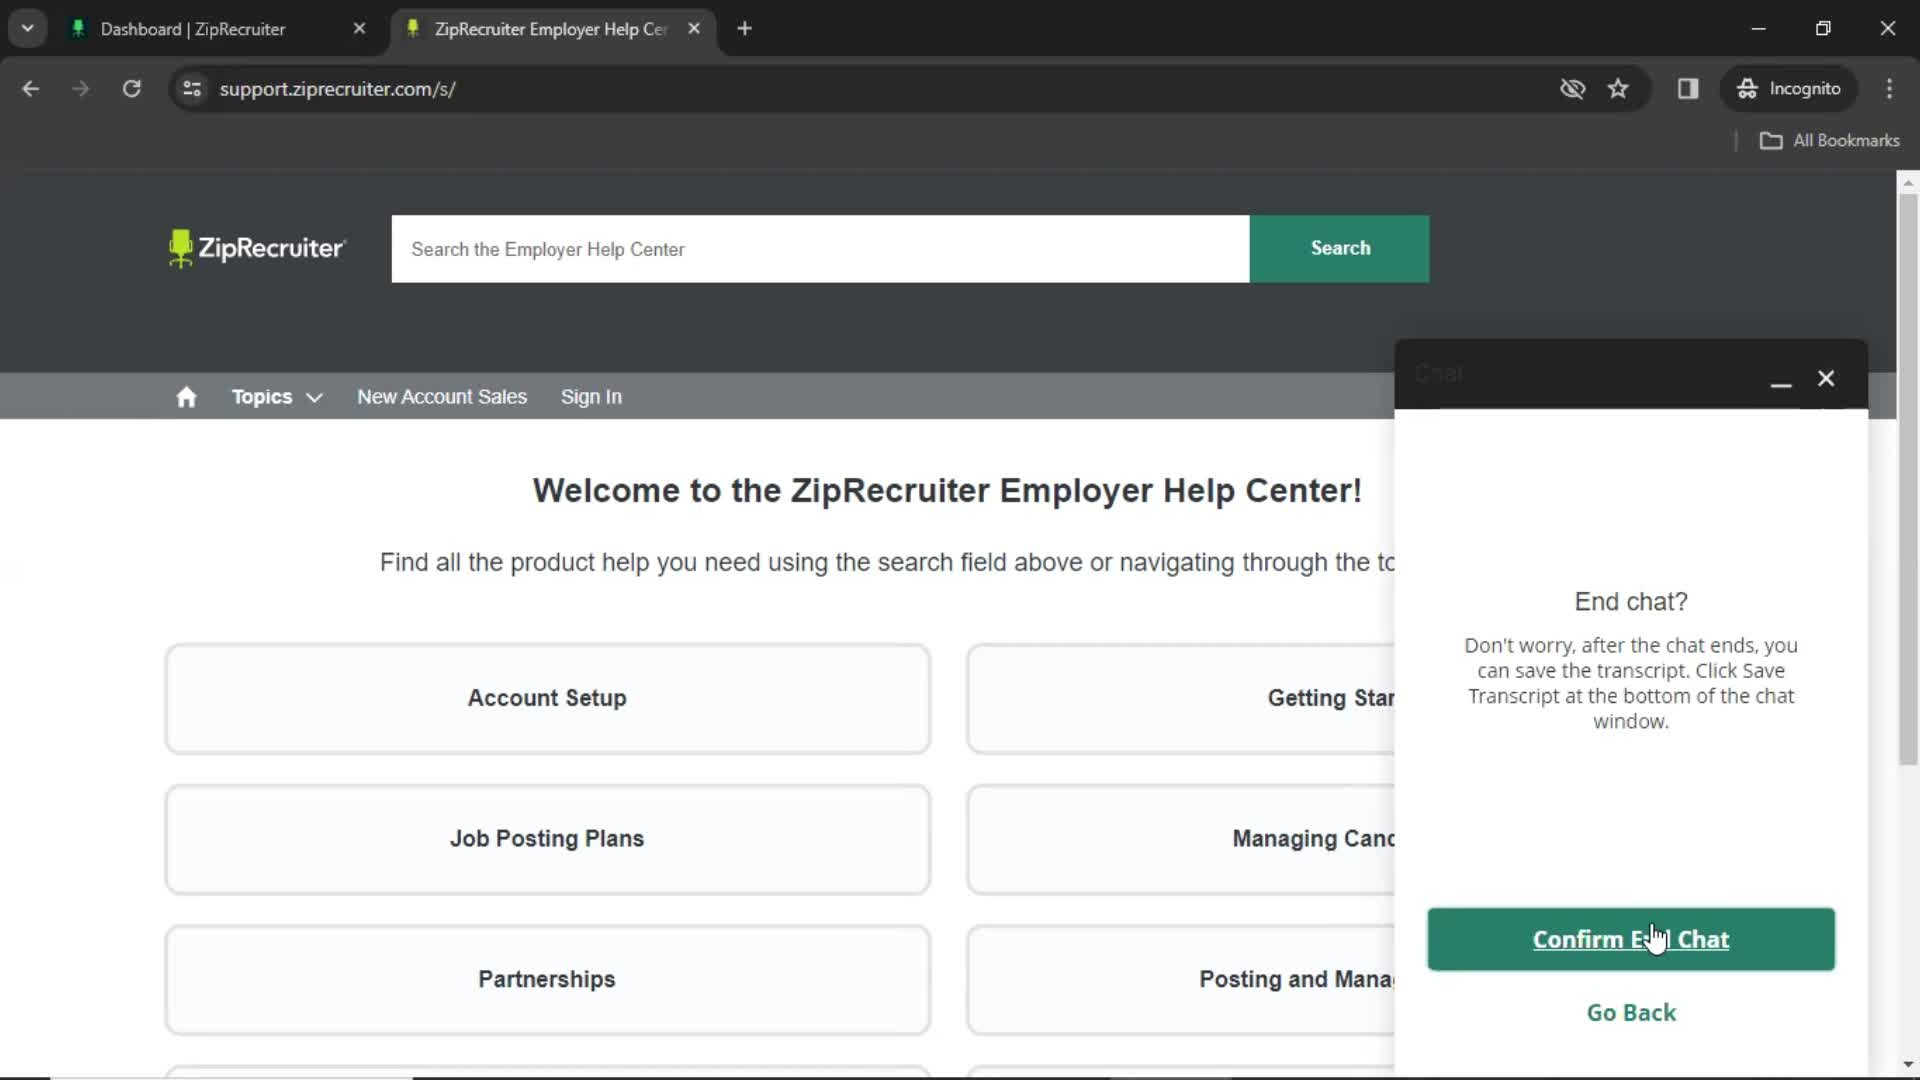
Task: Click the "End chat?" heading text
Action: point(1631,602)
